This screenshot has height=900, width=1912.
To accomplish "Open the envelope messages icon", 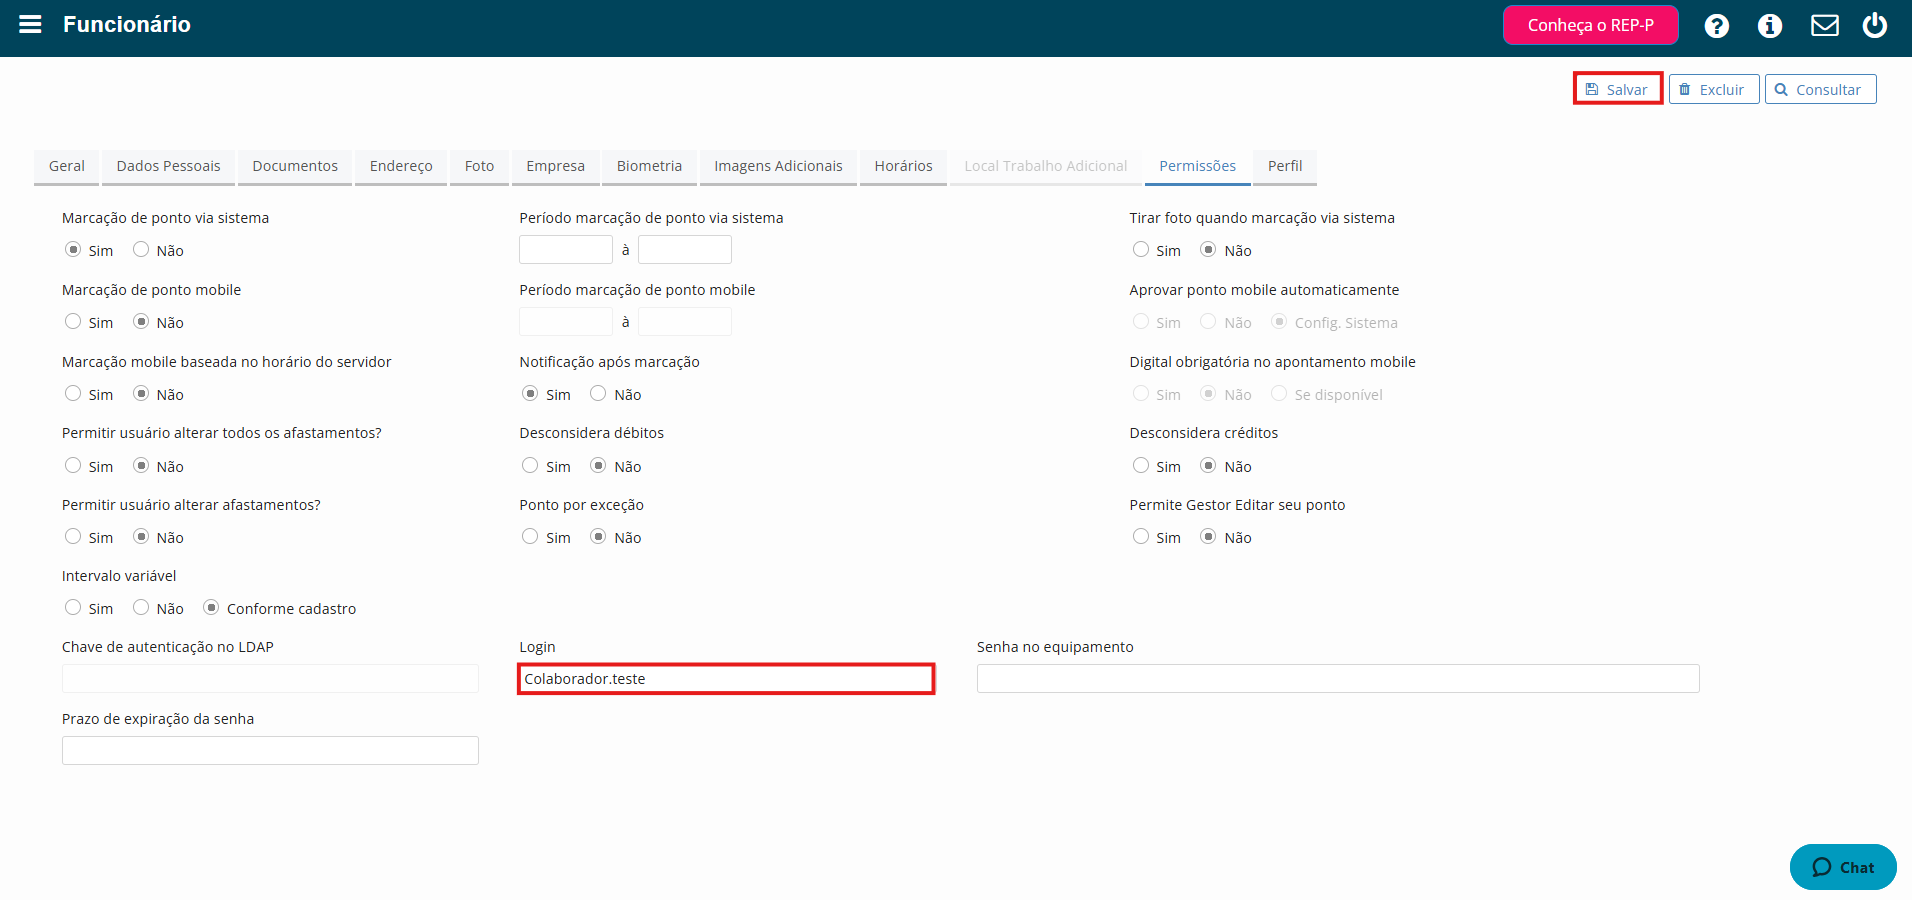I will pyautogui.click(x=1824, y=25).
